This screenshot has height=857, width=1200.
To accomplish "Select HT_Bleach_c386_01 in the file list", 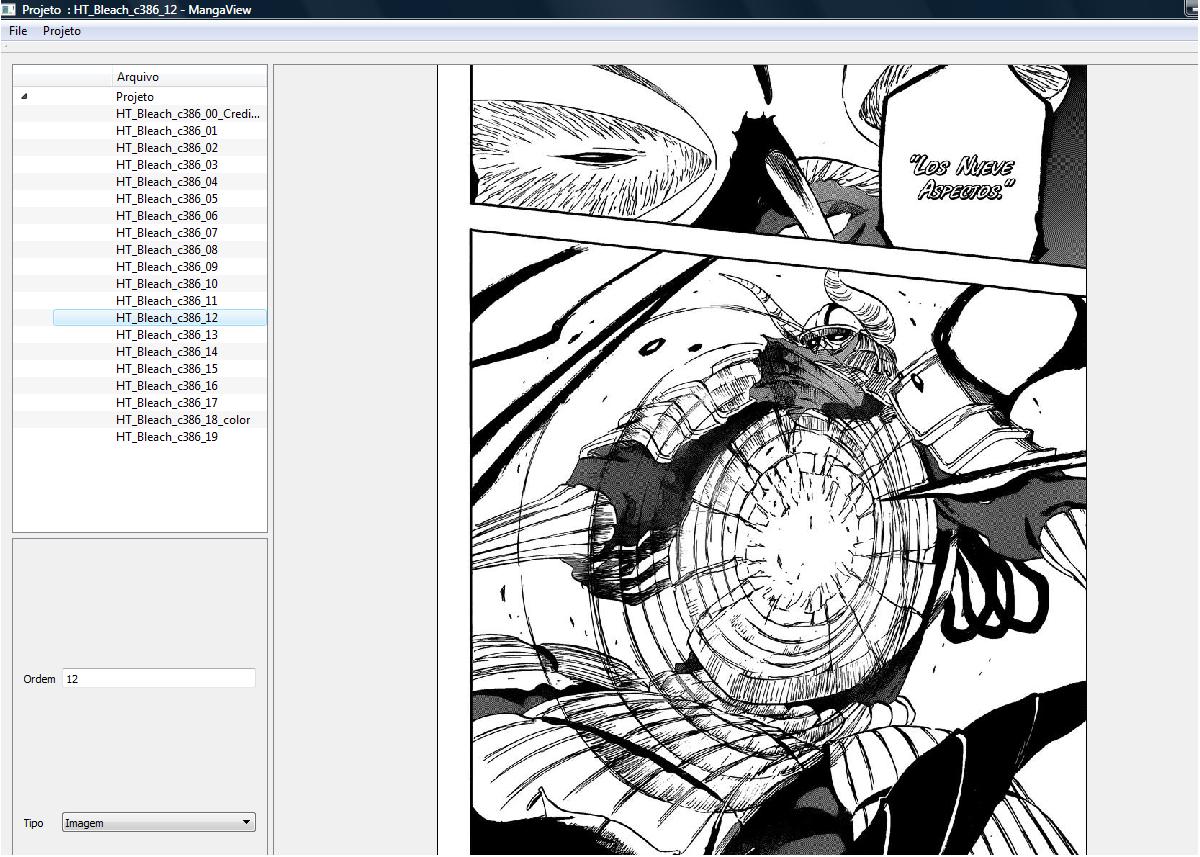I will point(167,131).
